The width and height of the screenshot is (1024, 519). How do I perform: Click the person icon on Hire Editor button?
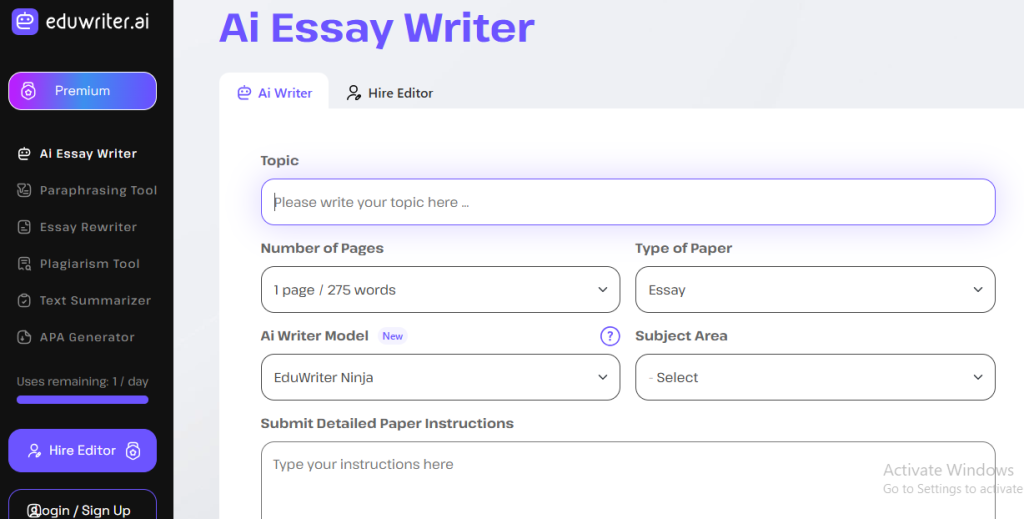[35, 450]
